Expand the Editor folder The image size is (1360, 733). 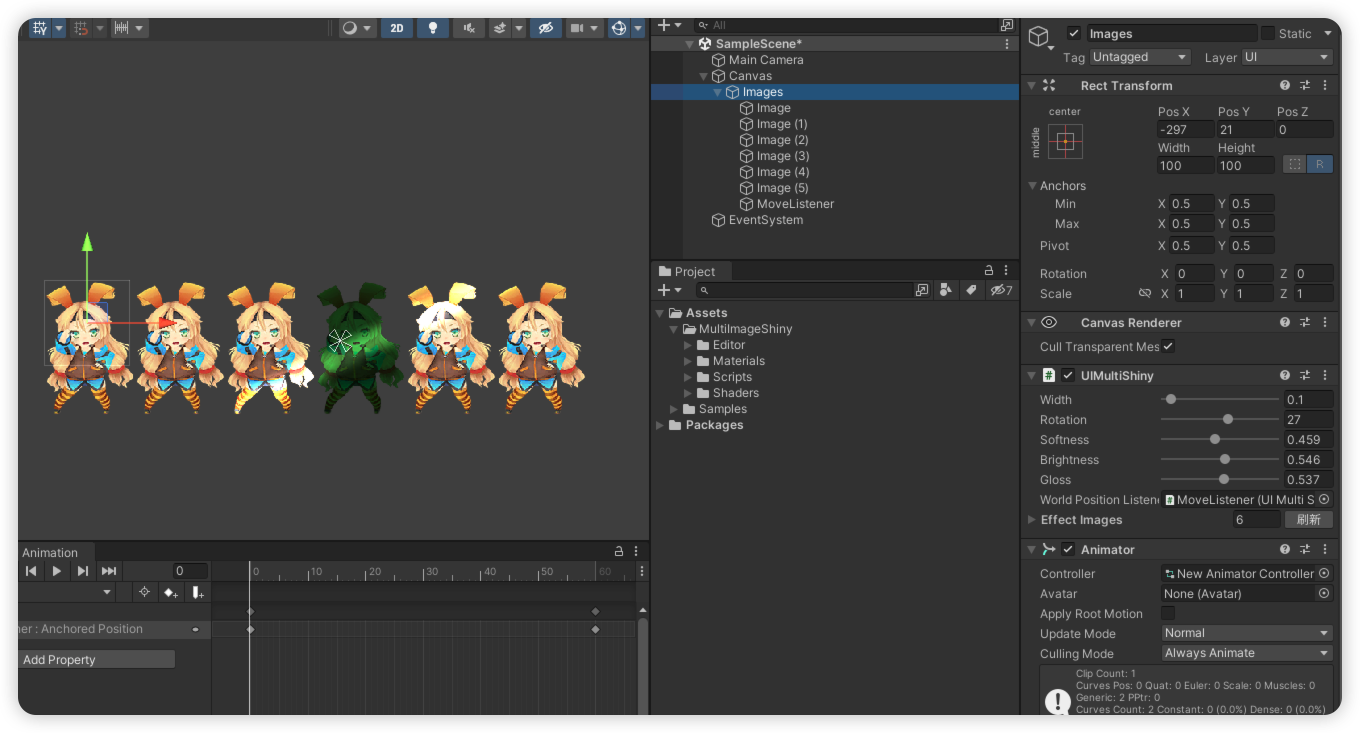tap(688, 345)
